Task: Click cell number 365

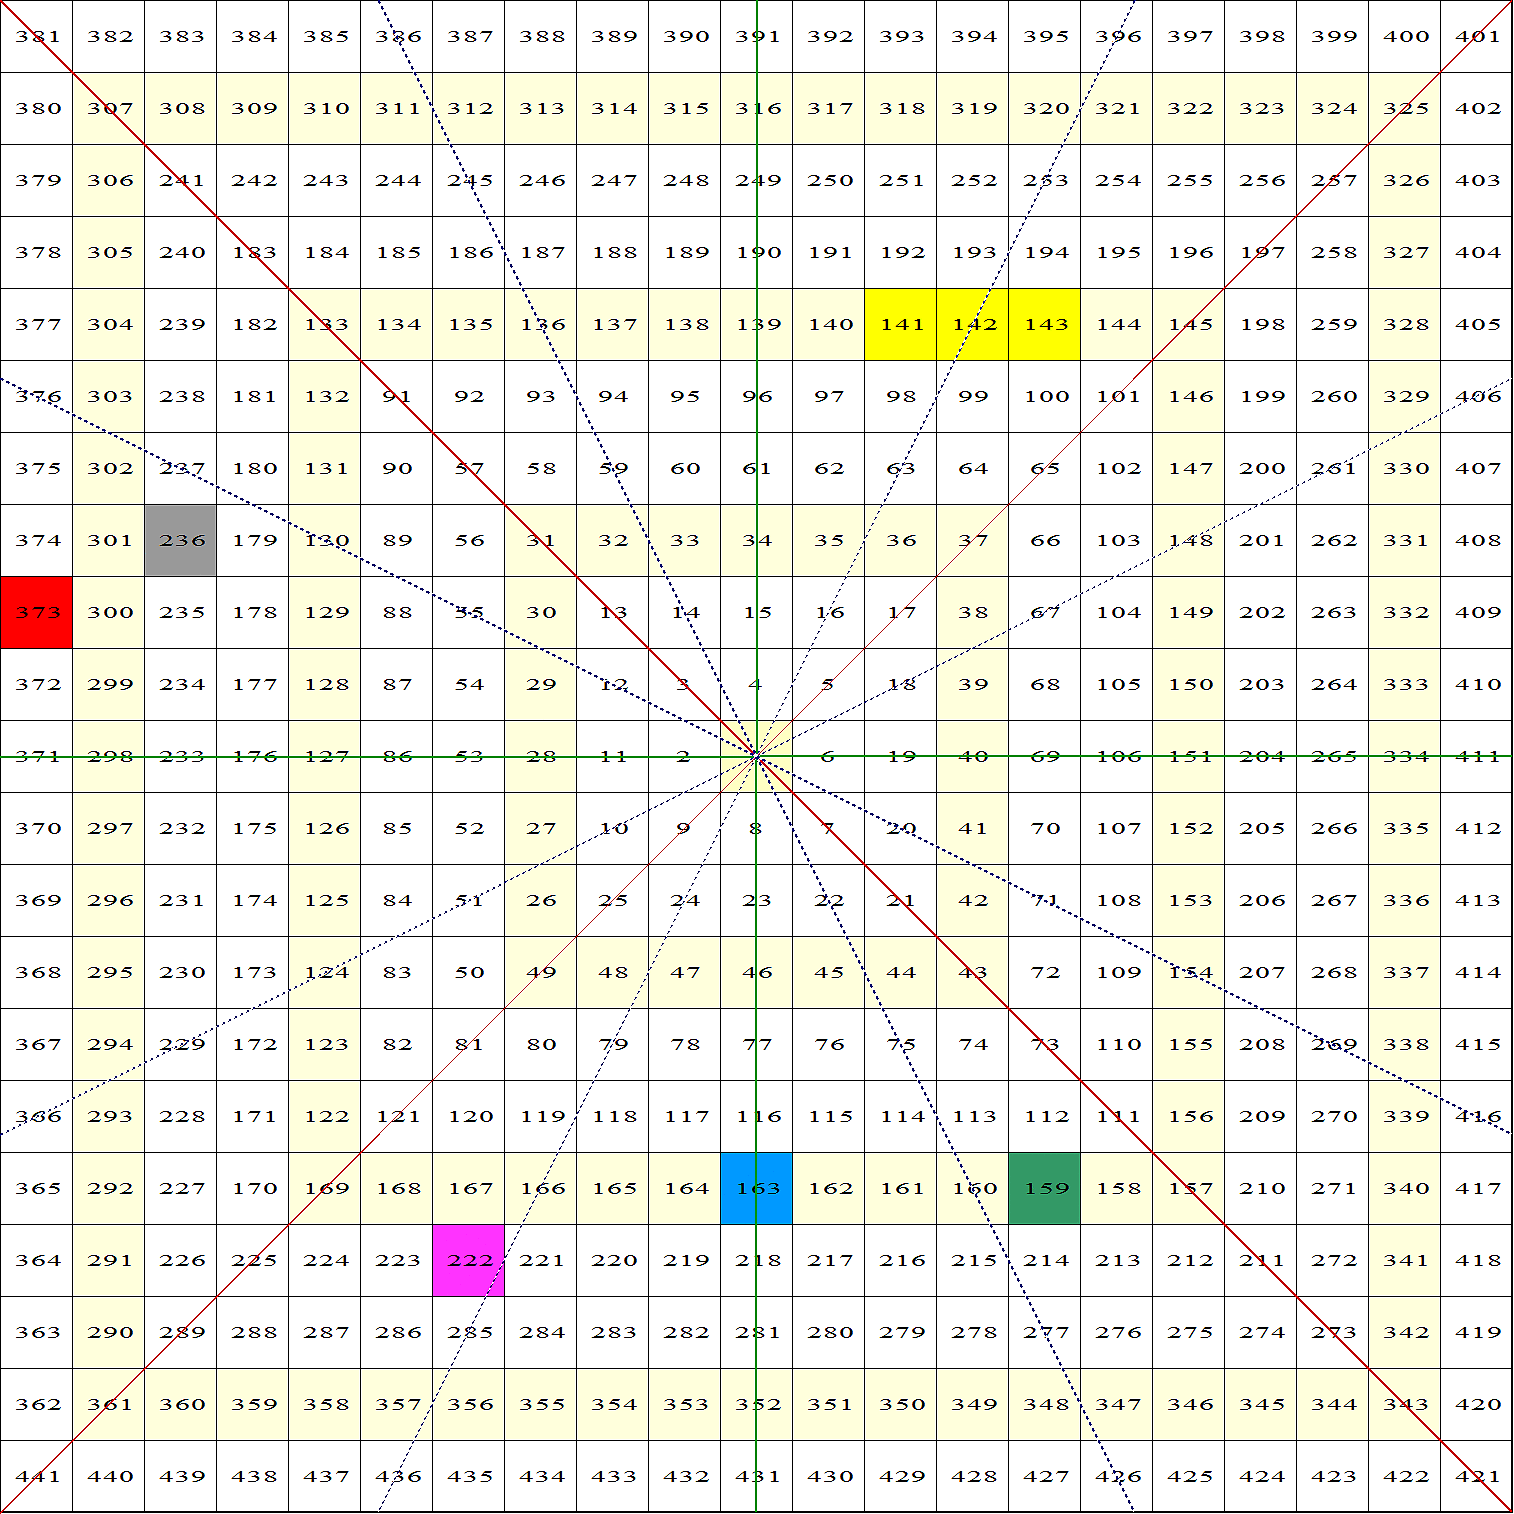Action: (x=36, y=1188)
